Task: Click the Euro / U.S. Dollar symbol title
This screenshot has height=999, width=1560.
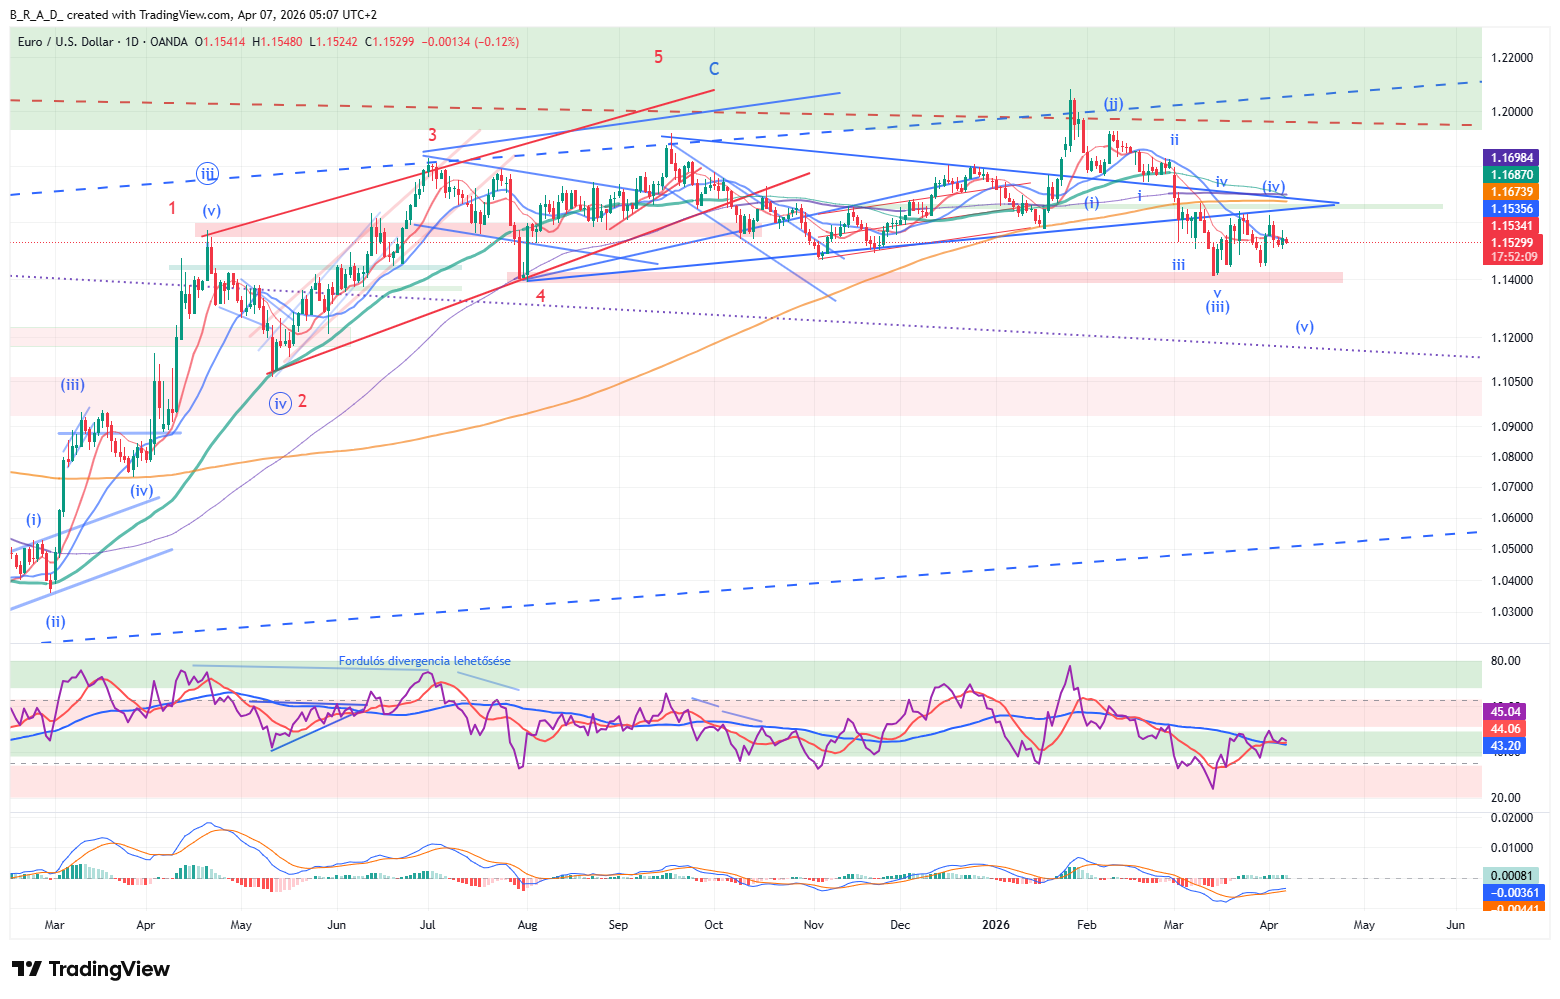Action: point(64,42)
